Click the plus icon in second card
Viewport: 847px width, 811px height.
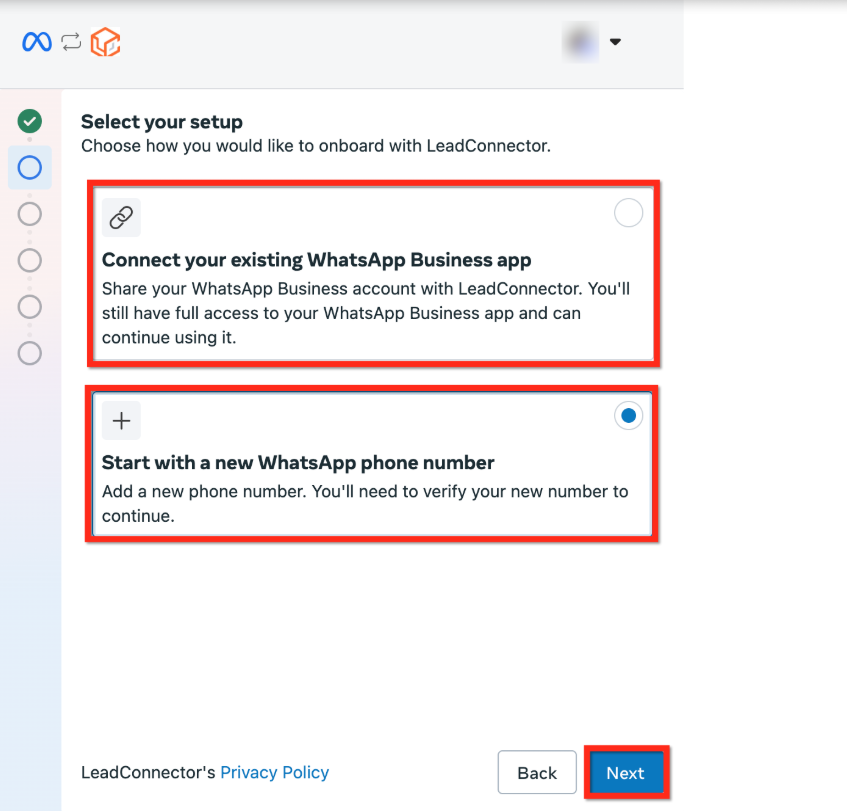122,420
